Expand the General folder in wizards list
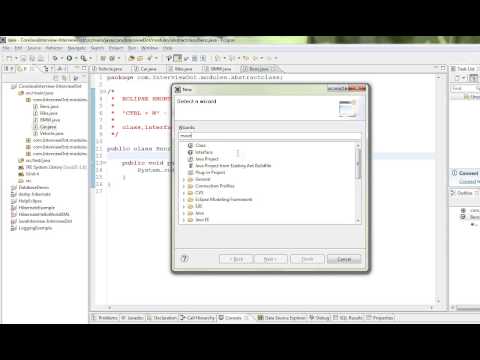This screenshot has width=480, height=360. 184,179
